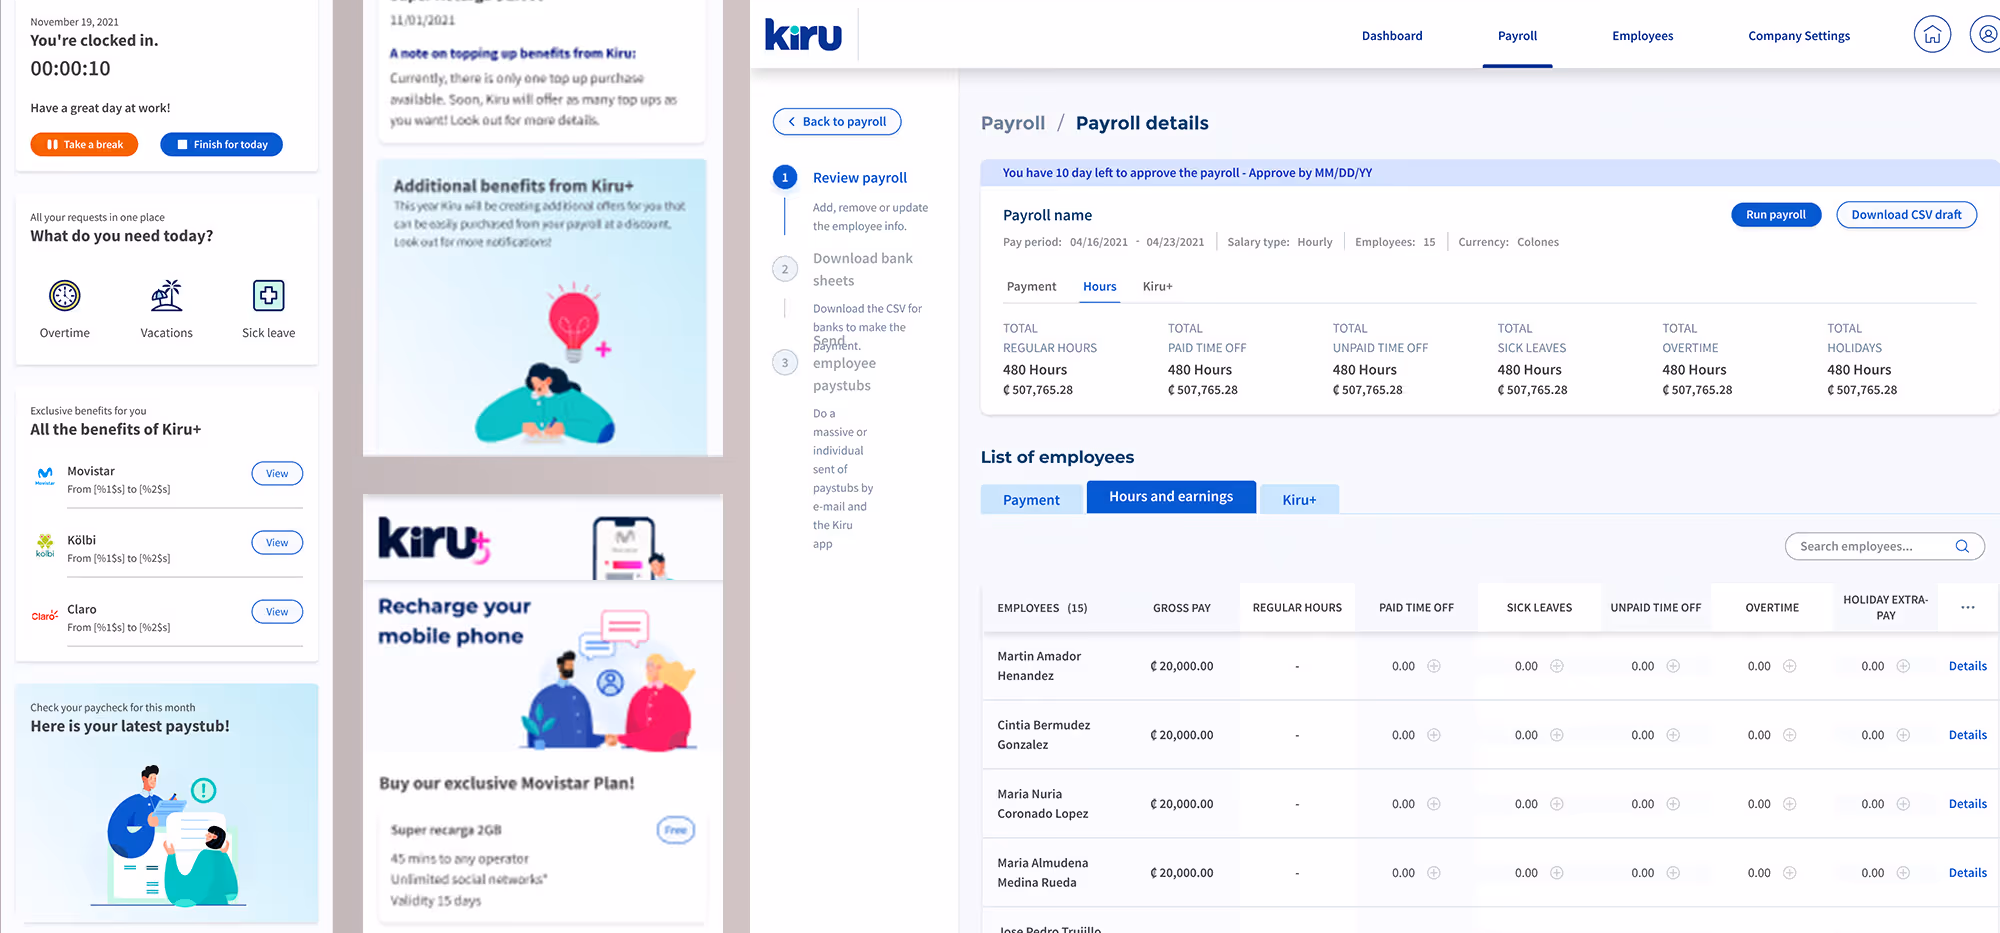Open Details for Maria Nuria Coronado Lopez
The image size is (2000, 933).
tap(1967, 804)
